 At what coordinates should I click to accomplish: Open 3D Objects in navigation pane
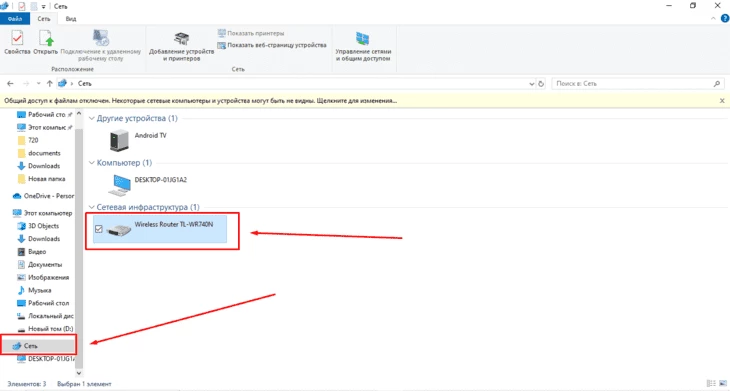pos(38,226)
